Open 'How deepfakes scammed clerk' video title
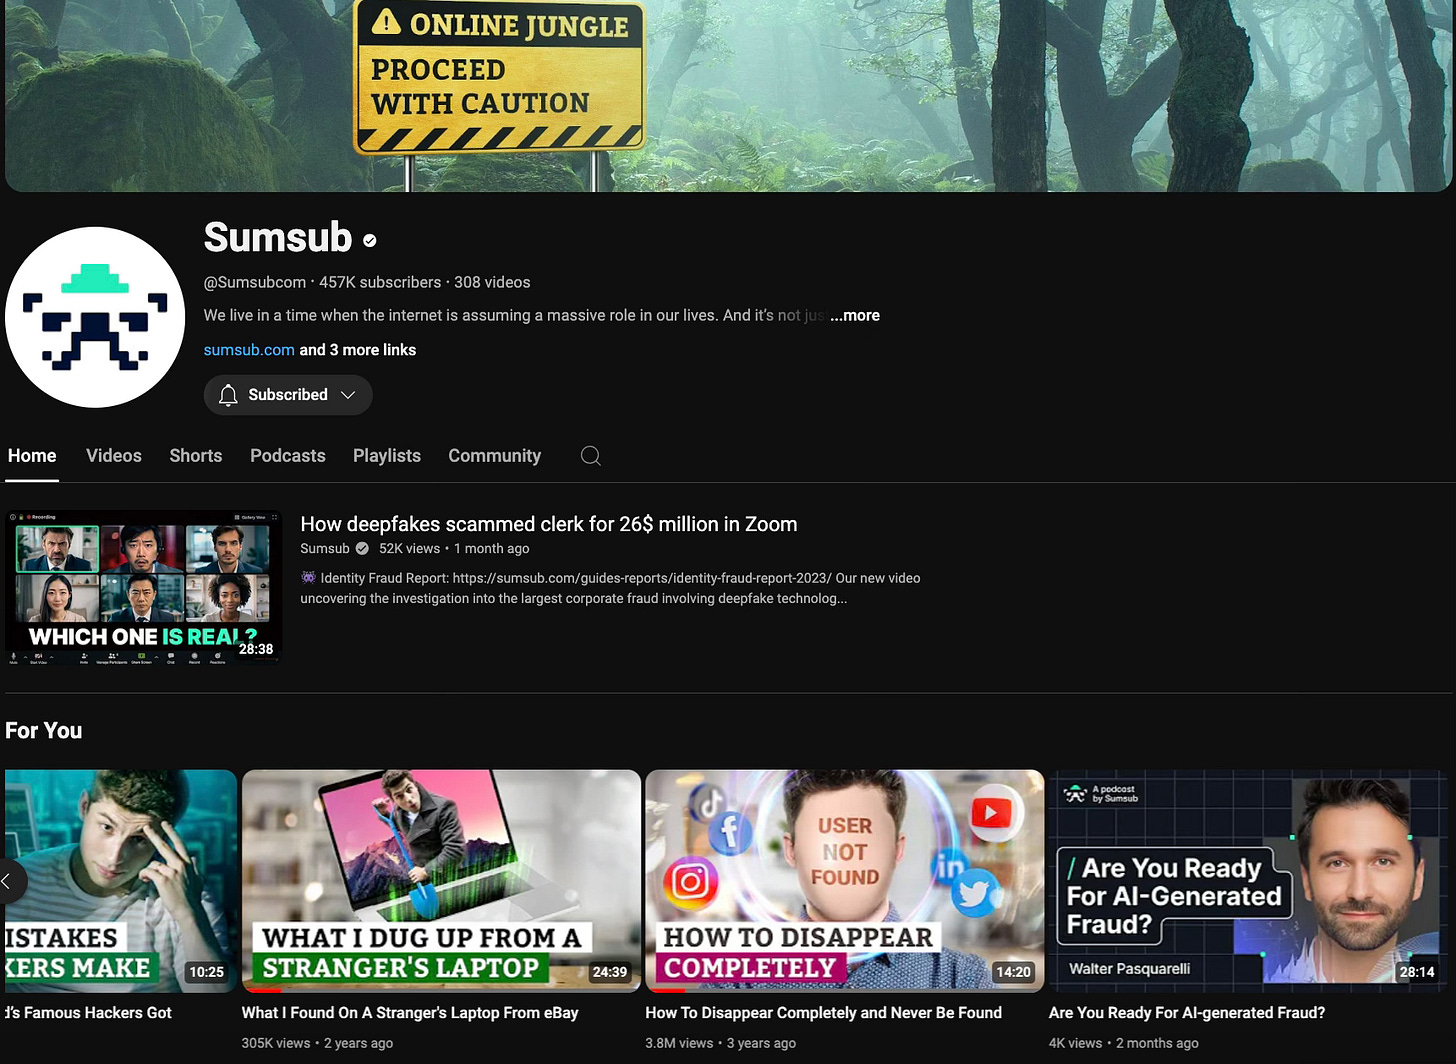The height and width of the screenshot is (1064, 1456). pyautogui.click(x=549, y=524)
